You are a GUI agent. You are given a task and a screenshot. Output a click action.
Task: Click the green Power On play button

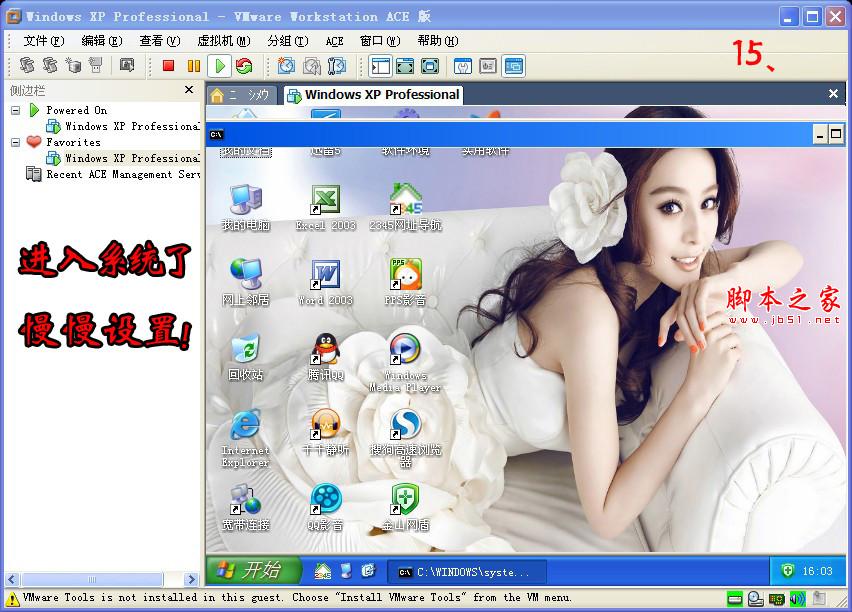click(x=220, y=66)
